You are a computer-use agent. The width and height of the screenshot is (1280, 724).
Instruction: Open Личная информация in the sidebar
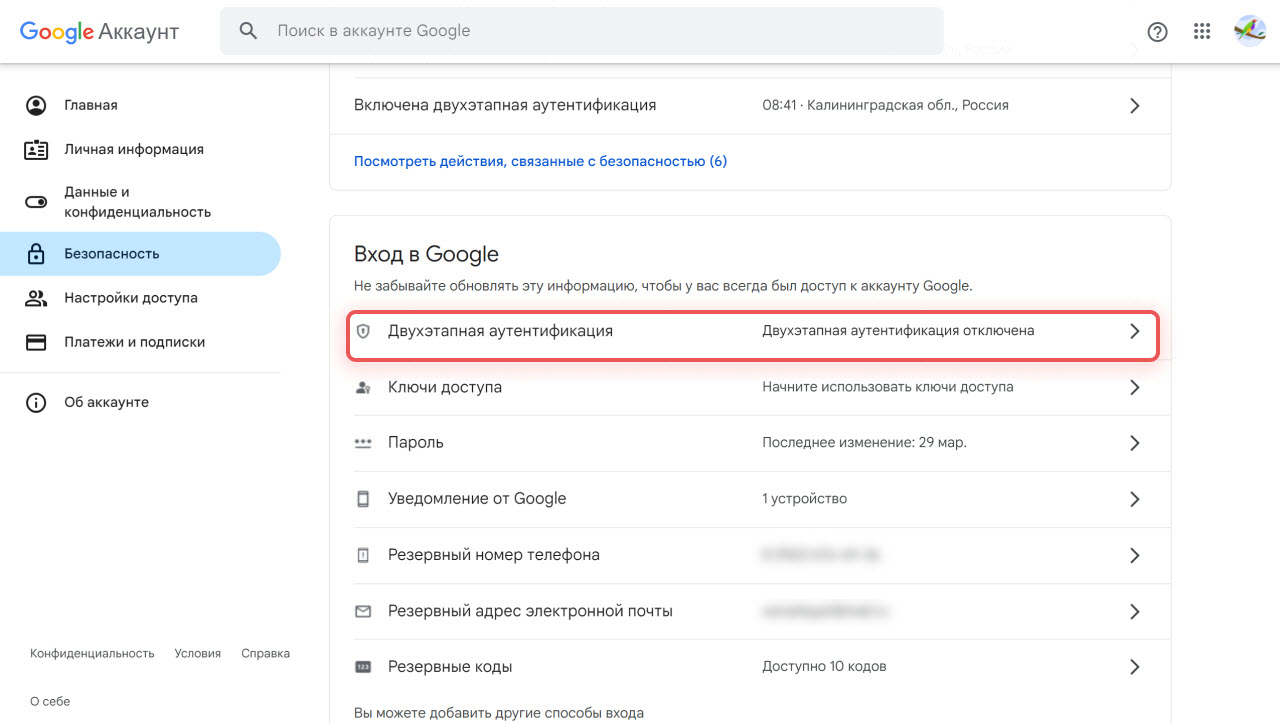pos(140,149)
